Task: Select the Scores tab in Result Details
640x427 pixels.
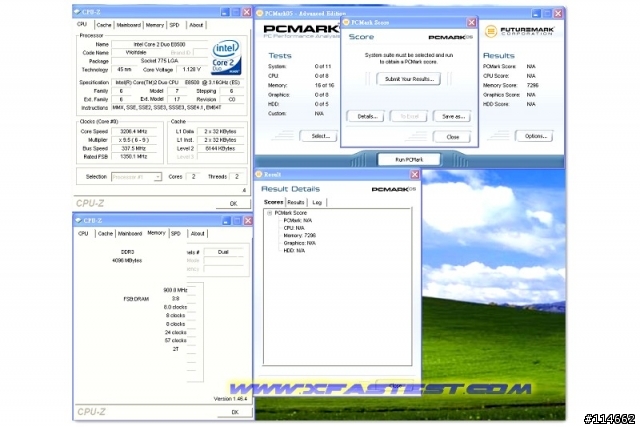Action: tap(273, 202)
